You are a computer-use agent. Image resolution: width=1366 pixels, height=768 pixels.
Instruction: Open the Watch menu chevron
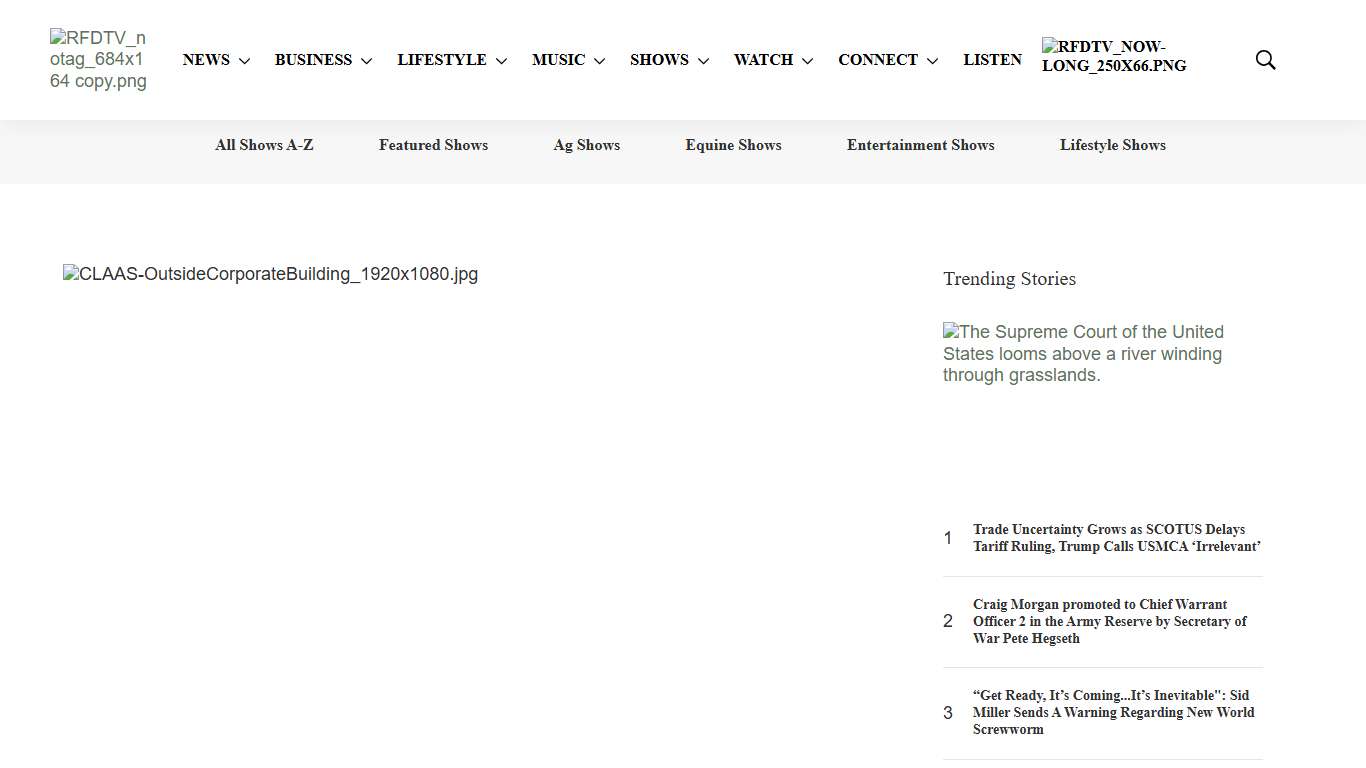pyautogui.click(x=807, y=61)
